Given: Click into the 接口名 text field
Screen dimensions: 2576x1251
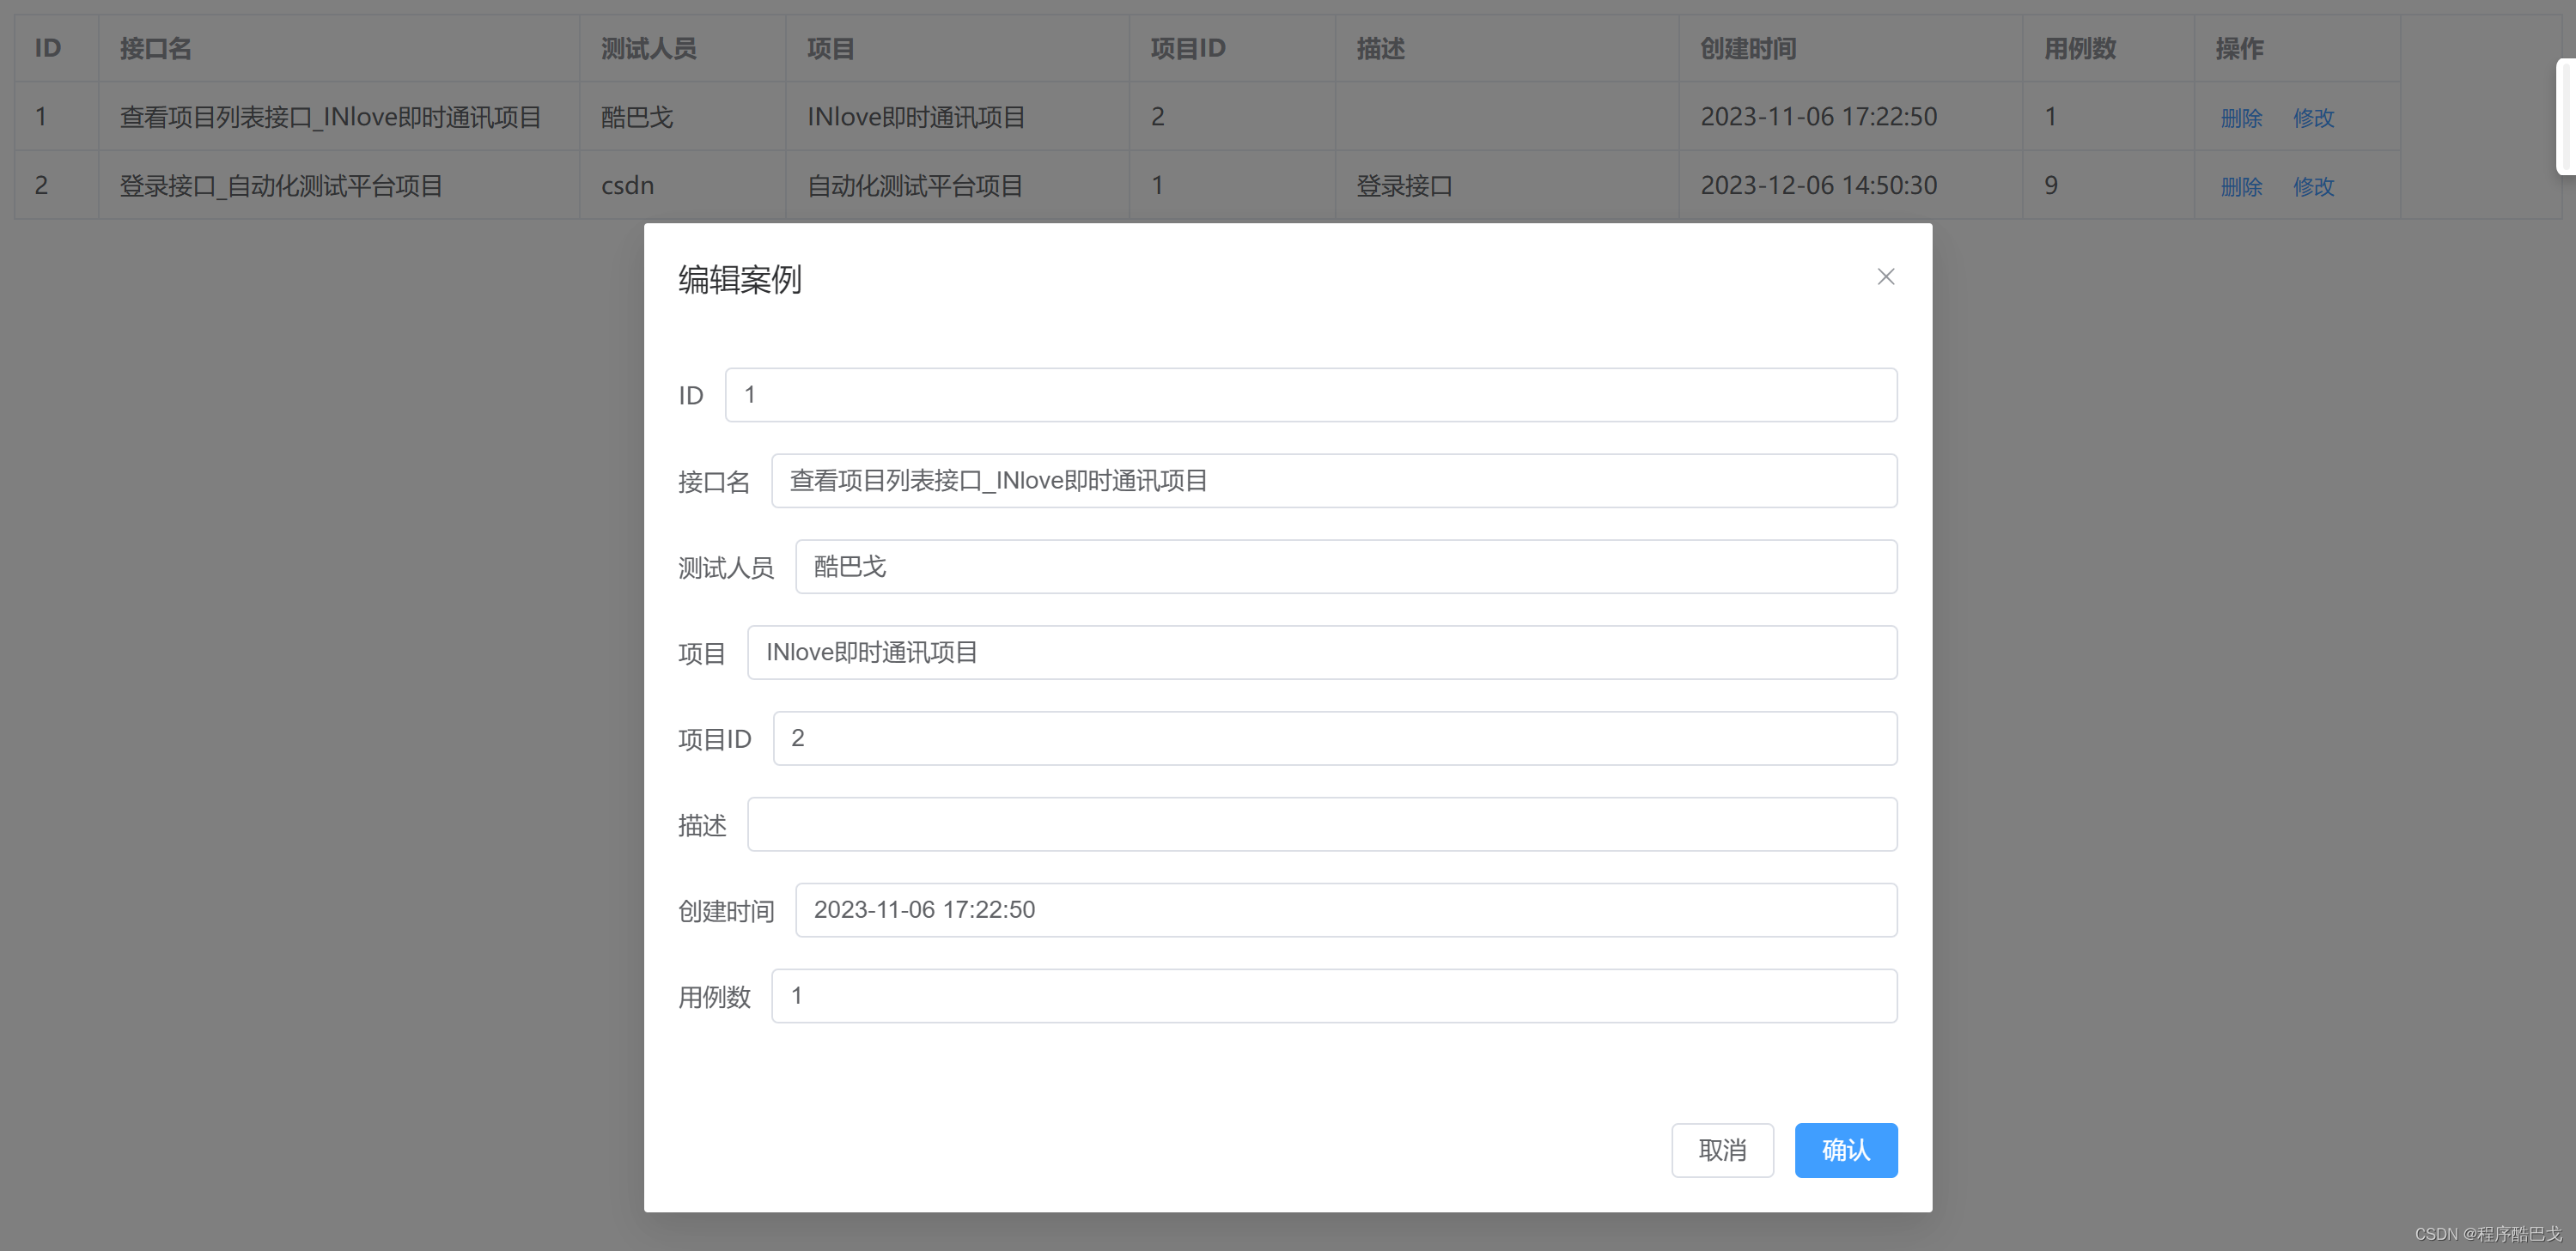Looking at the screenshot, I should pos(1333,481).
